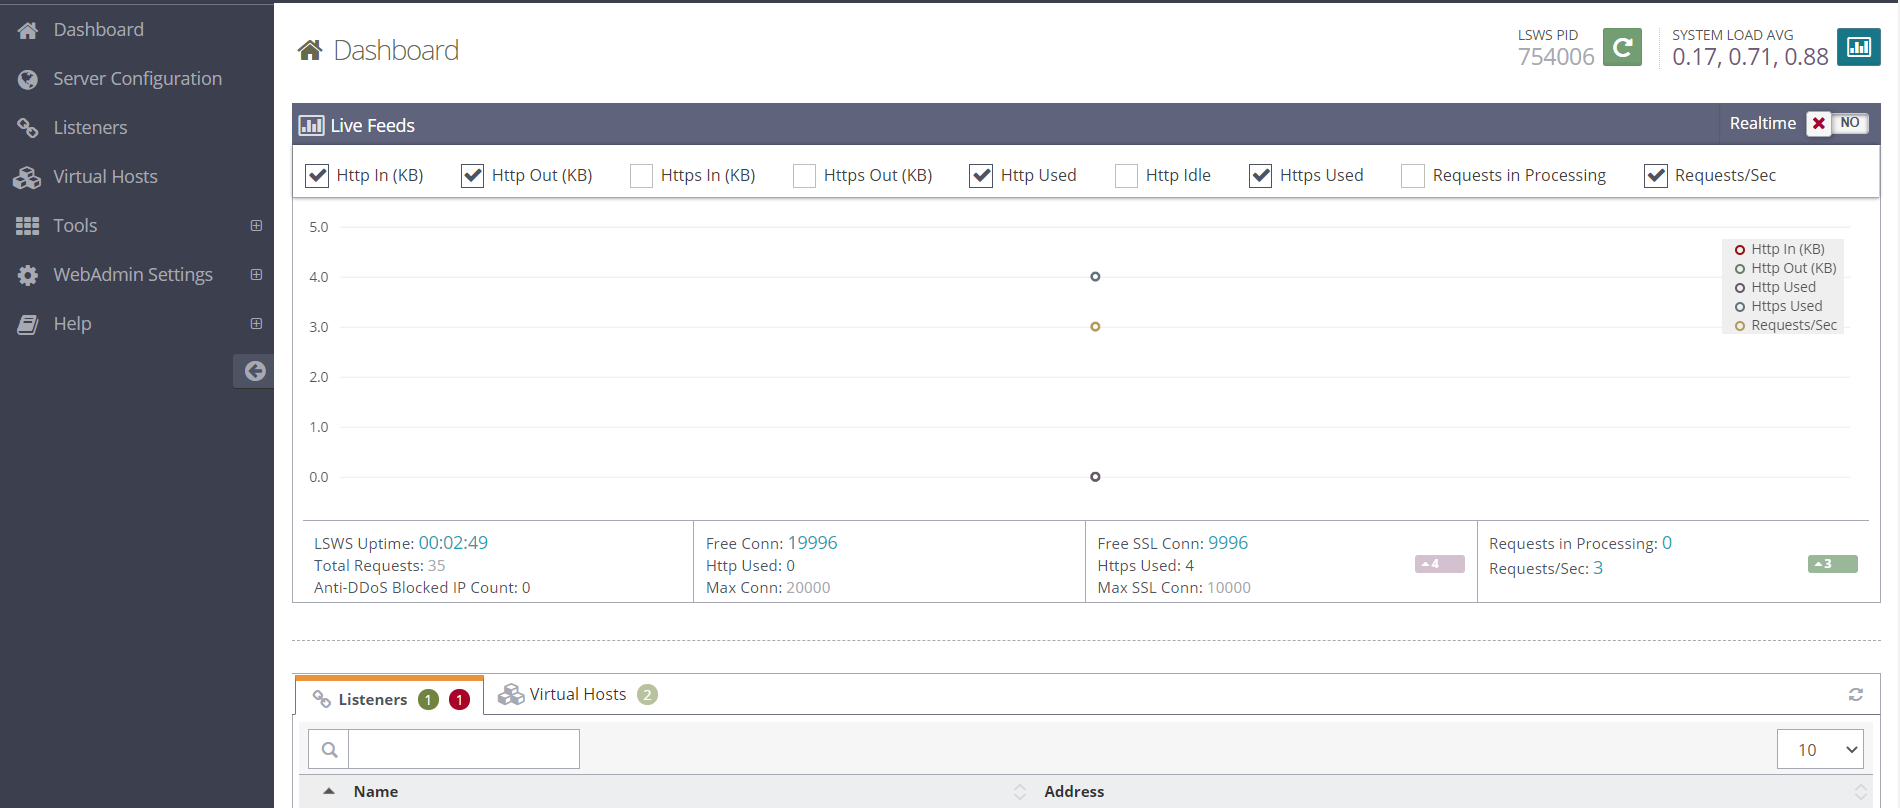Click the Dashboard home icon in header

310,50
